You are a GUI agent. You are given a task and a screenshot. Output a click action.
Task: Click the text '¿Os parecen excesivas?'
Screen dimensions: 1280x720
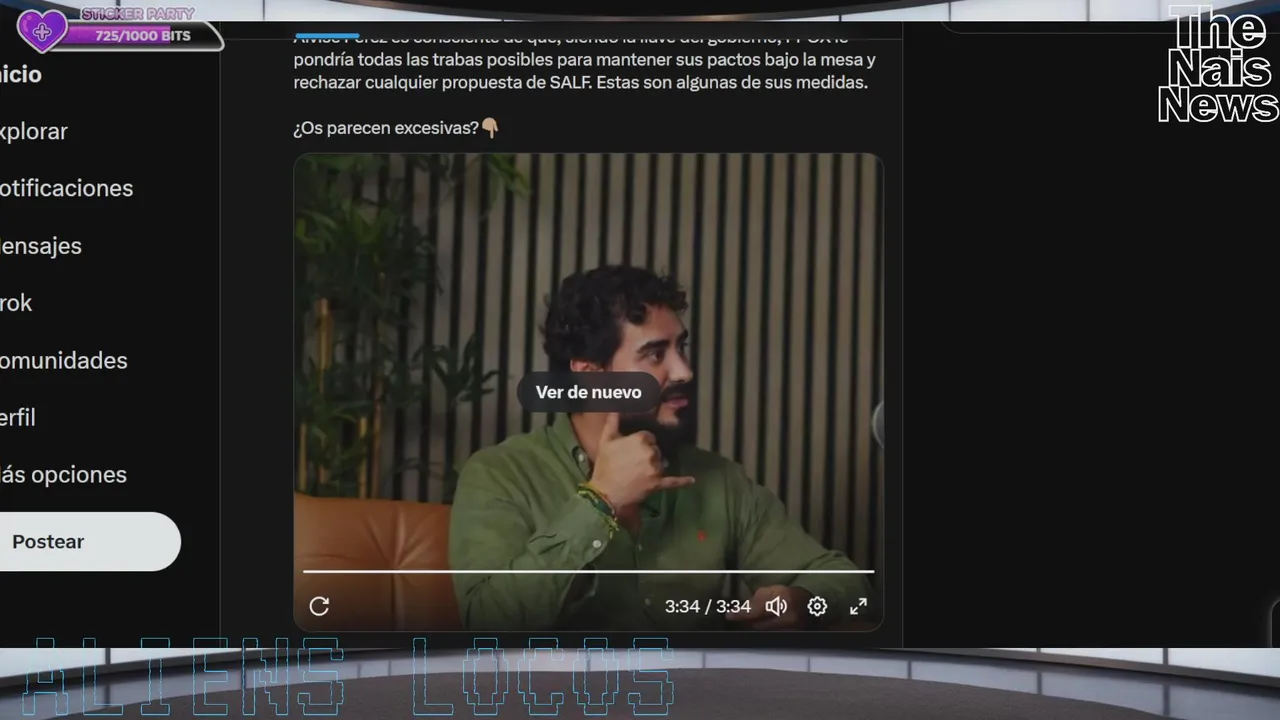pos(386,128)
